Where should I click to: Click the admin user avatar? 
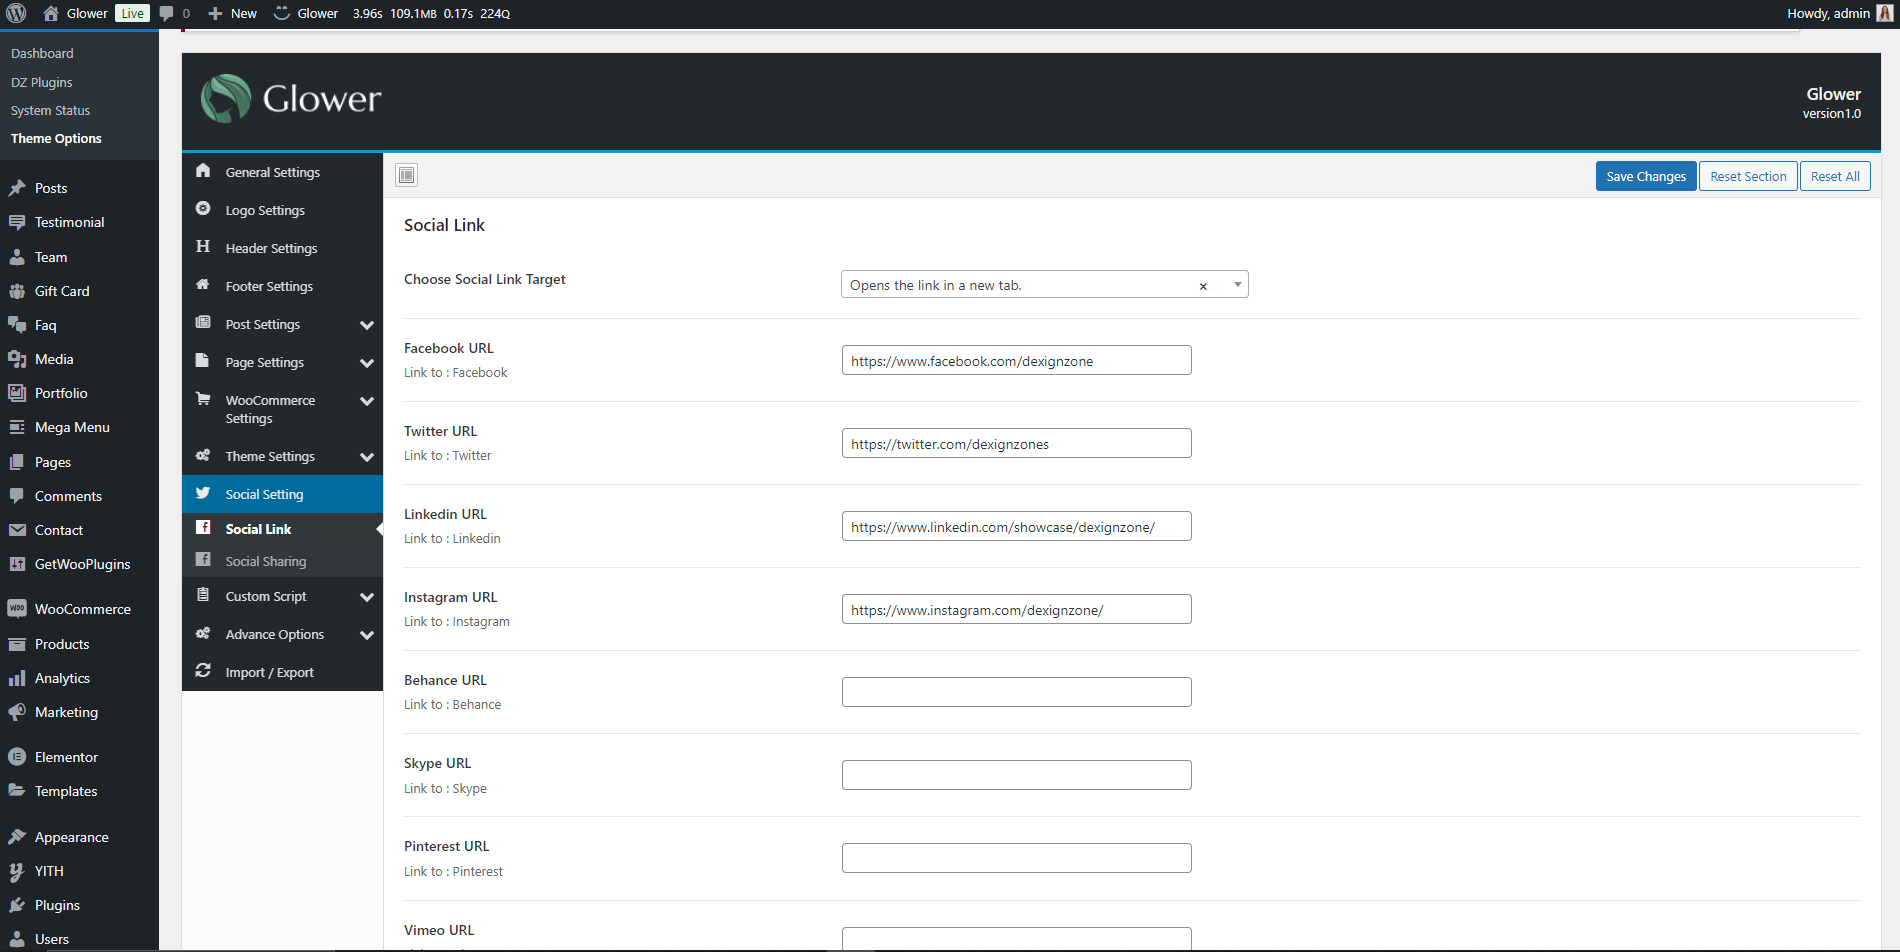point(1885,13)
